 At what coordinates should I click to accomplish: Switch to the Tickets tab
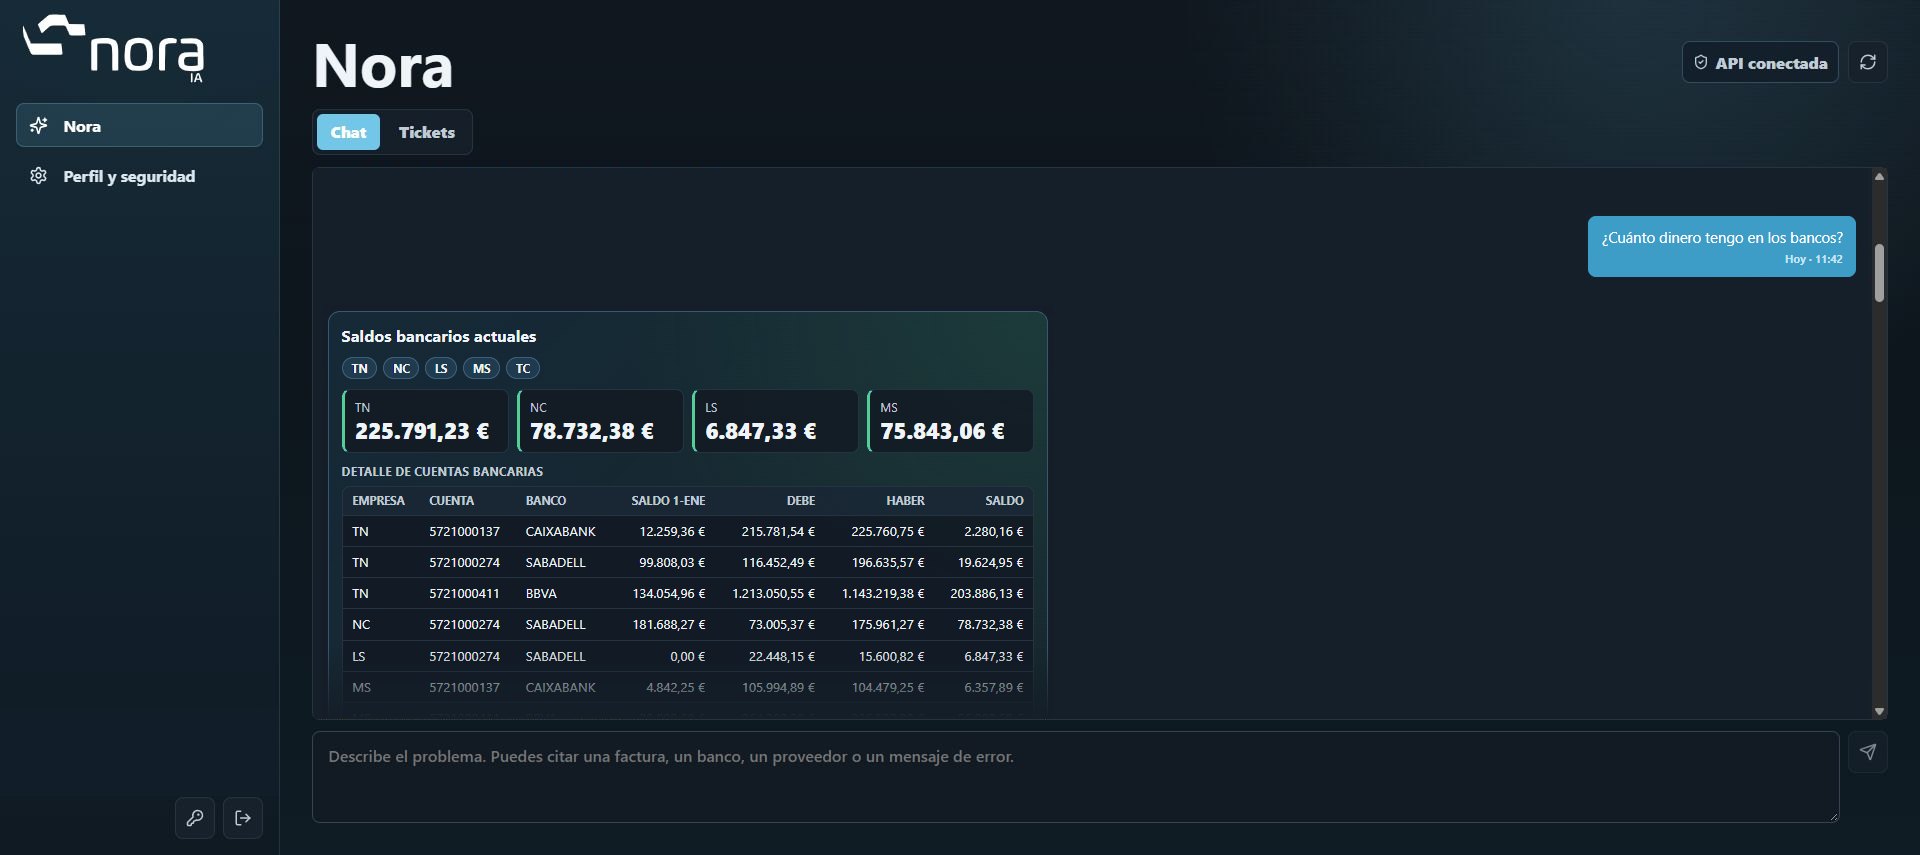[x=427, y=132]
